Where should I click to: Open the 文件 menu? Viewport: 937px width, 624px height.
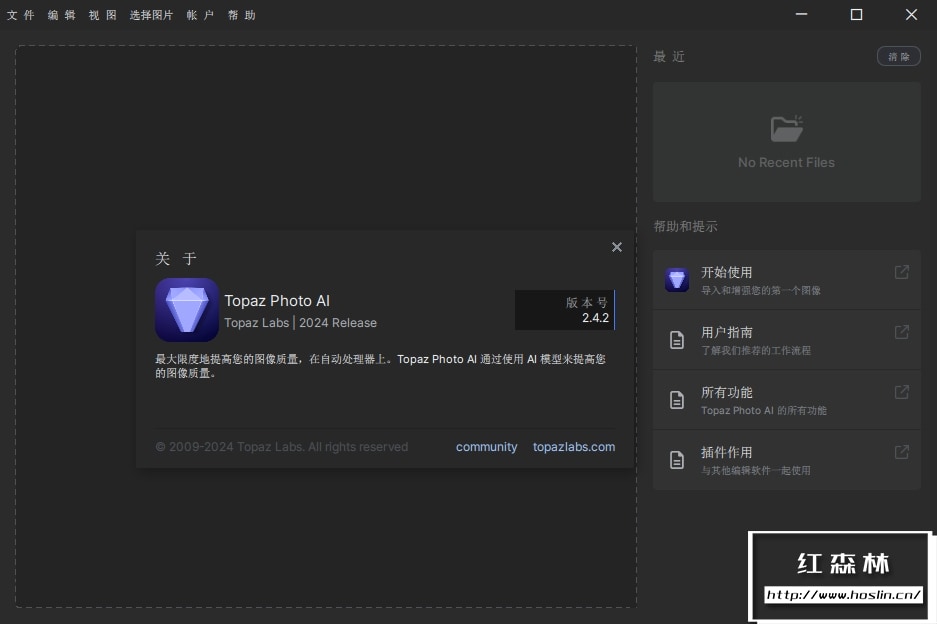[x=20, y=15]
